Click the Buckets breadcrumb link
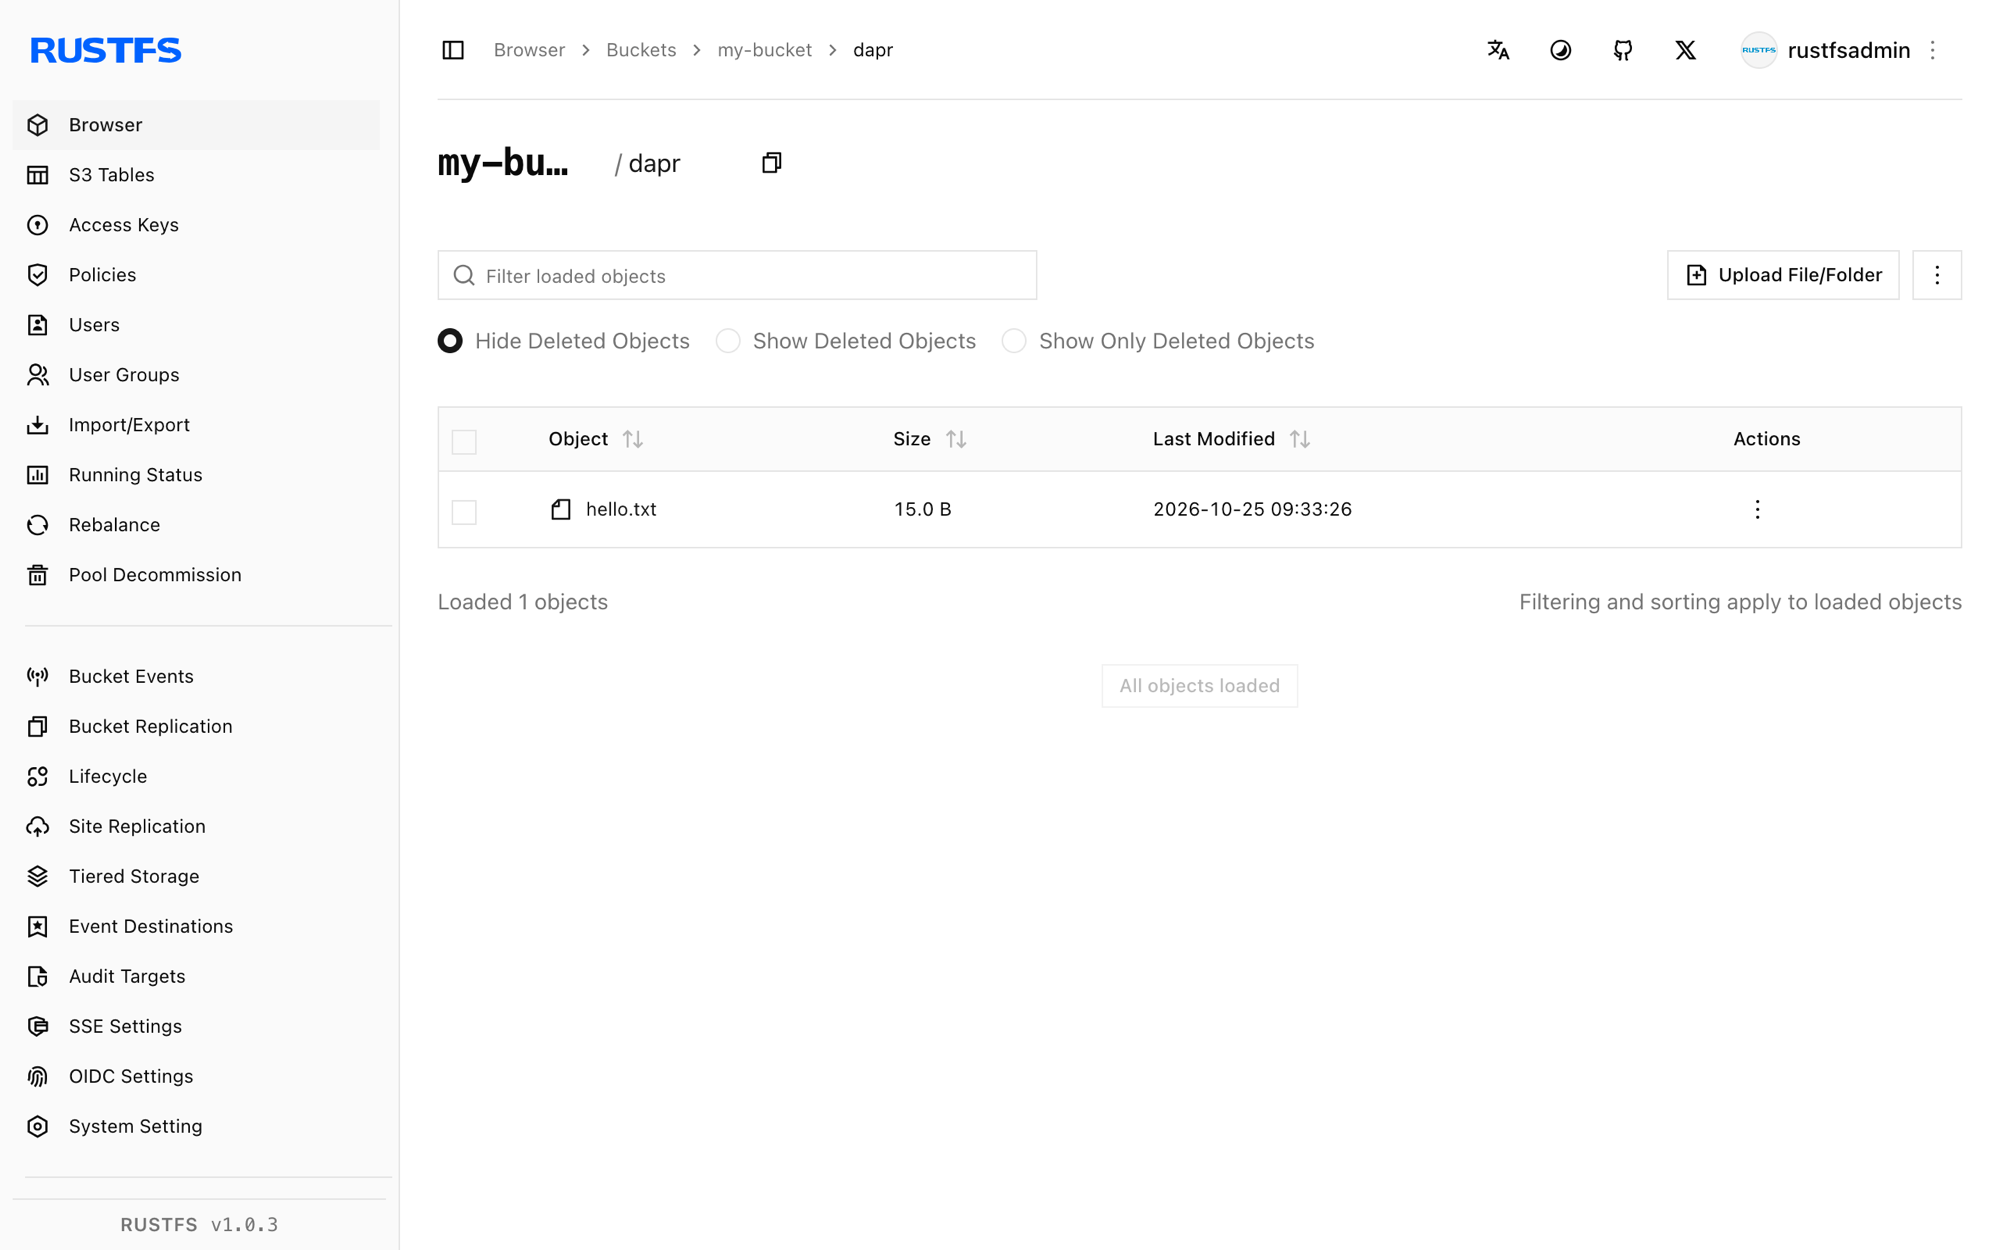The image size is (2000, 1250). [641, 50]
